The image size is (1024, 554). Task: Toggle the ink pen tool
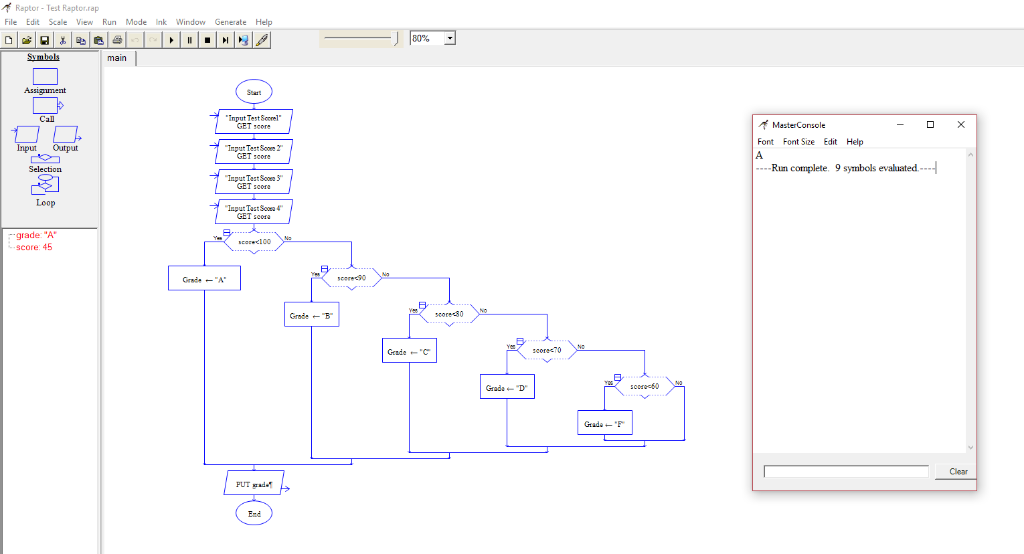[x=262, y=40]
